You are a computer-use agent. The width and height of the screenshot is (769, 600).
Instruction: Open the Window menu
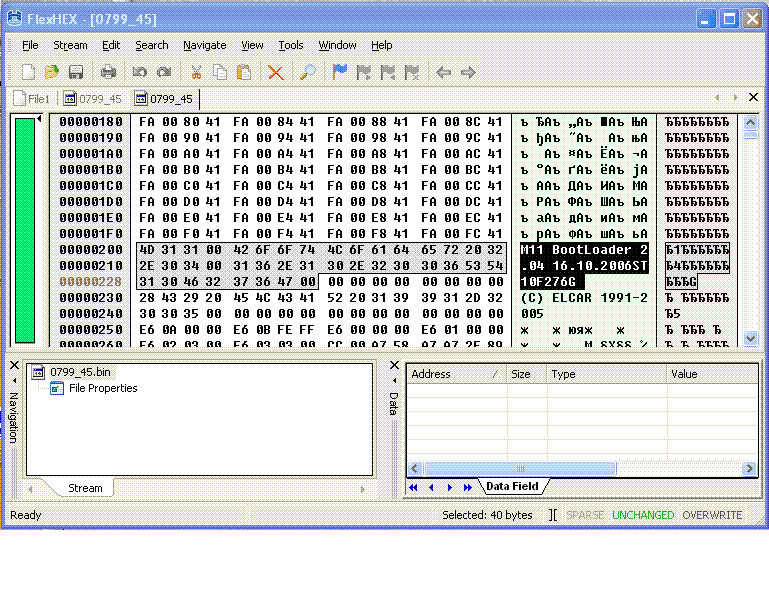click(337, 45)
